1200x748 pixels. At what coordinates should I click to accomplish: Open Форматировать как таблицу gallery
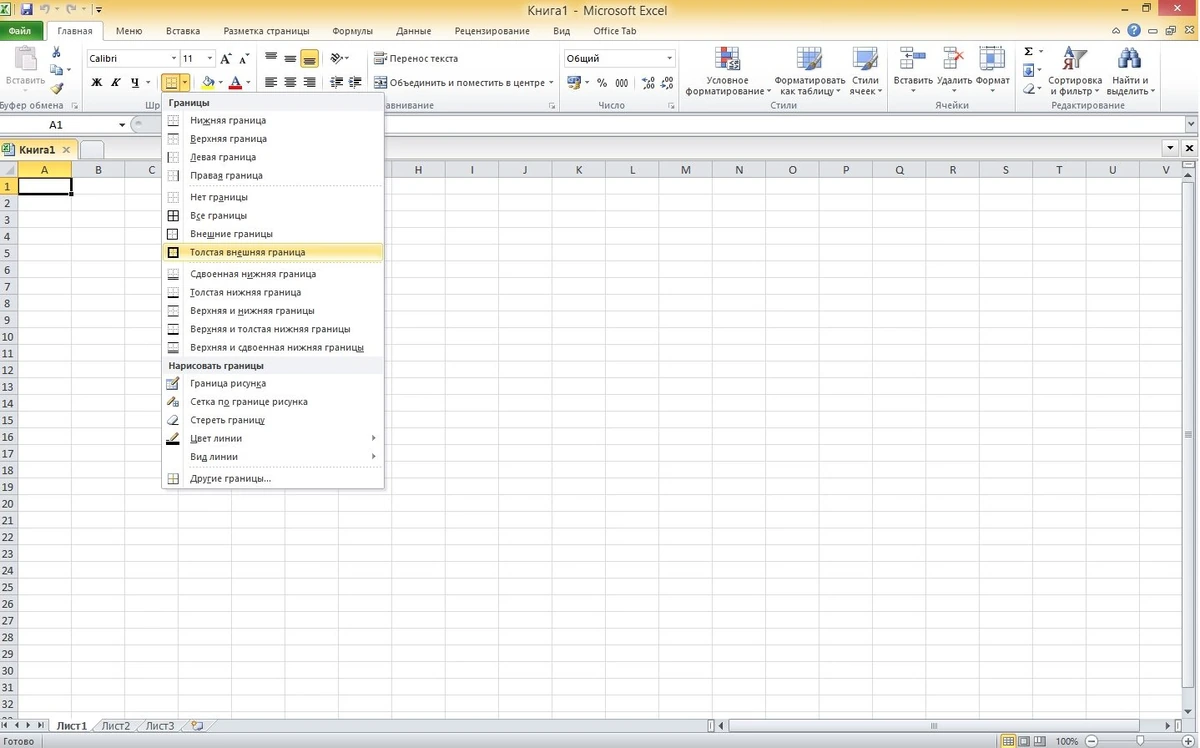tap(809, 71)
